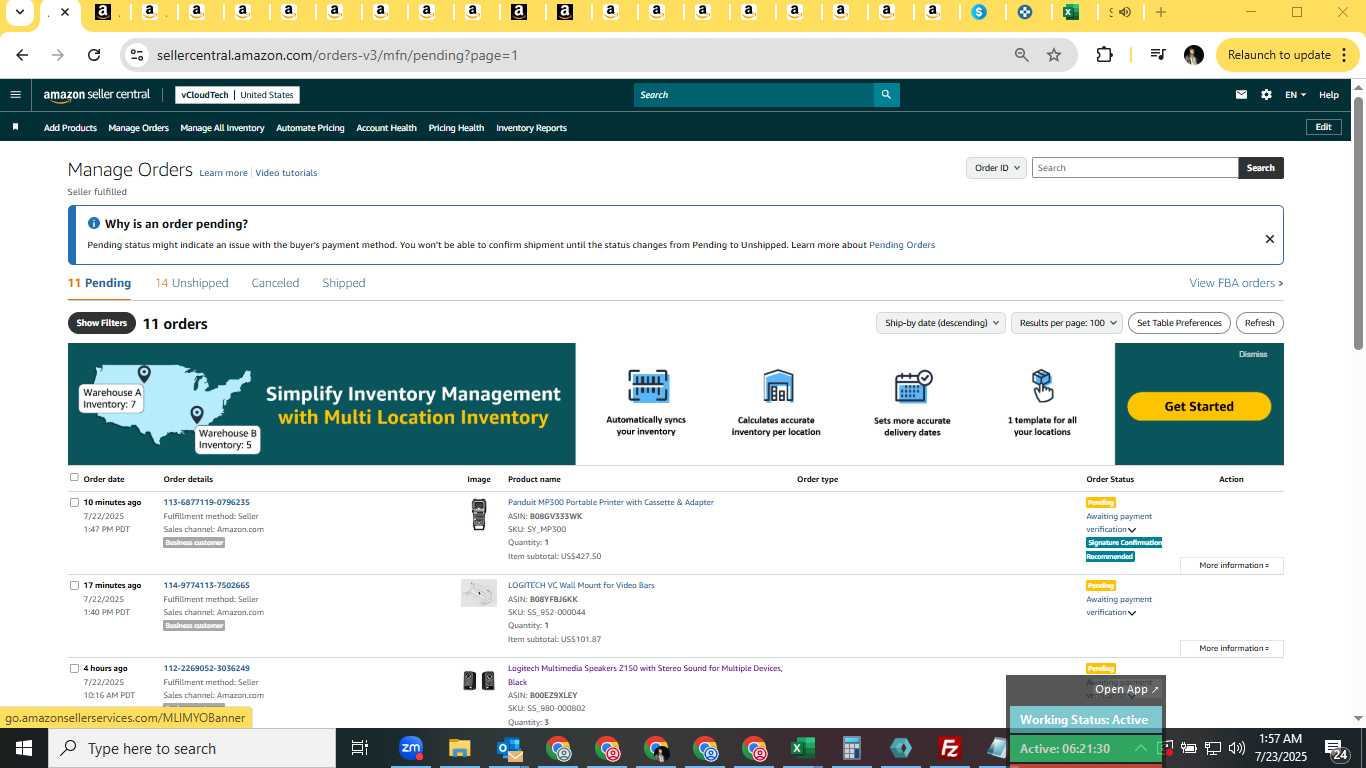This screenshot has width=1366, height=768.
Task: Click the Get Started button
Action: point(1199,406)
